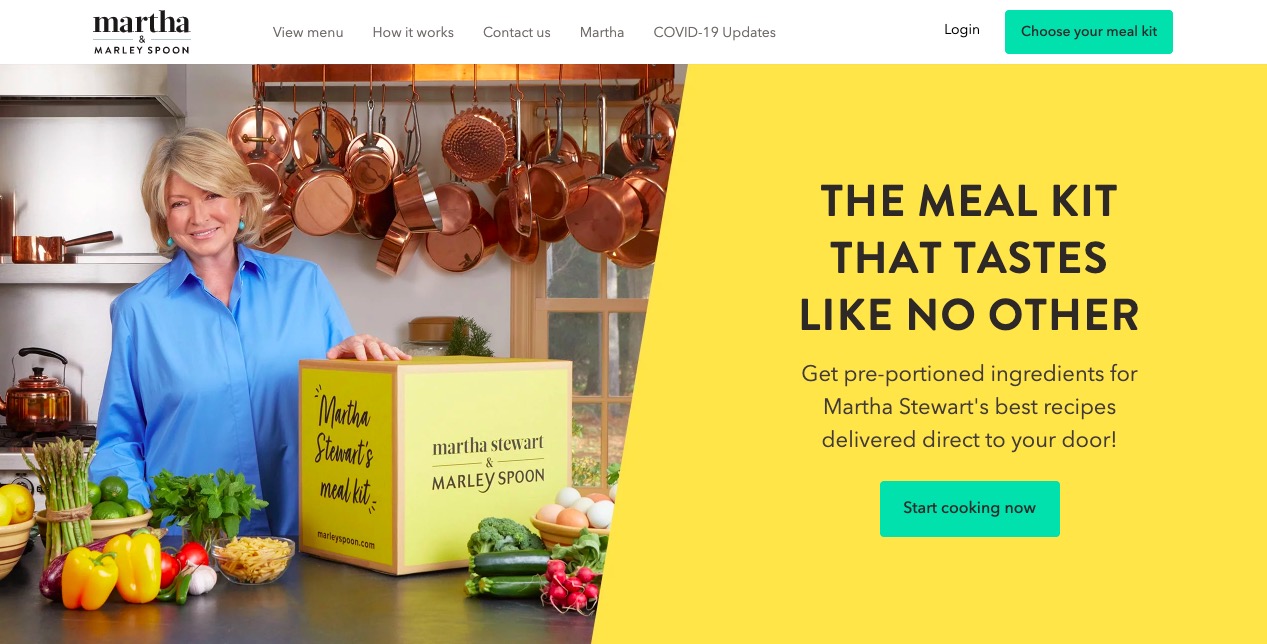Open the View menu page
Viewport: 1267px width, 644px height.
click(308, 32)
